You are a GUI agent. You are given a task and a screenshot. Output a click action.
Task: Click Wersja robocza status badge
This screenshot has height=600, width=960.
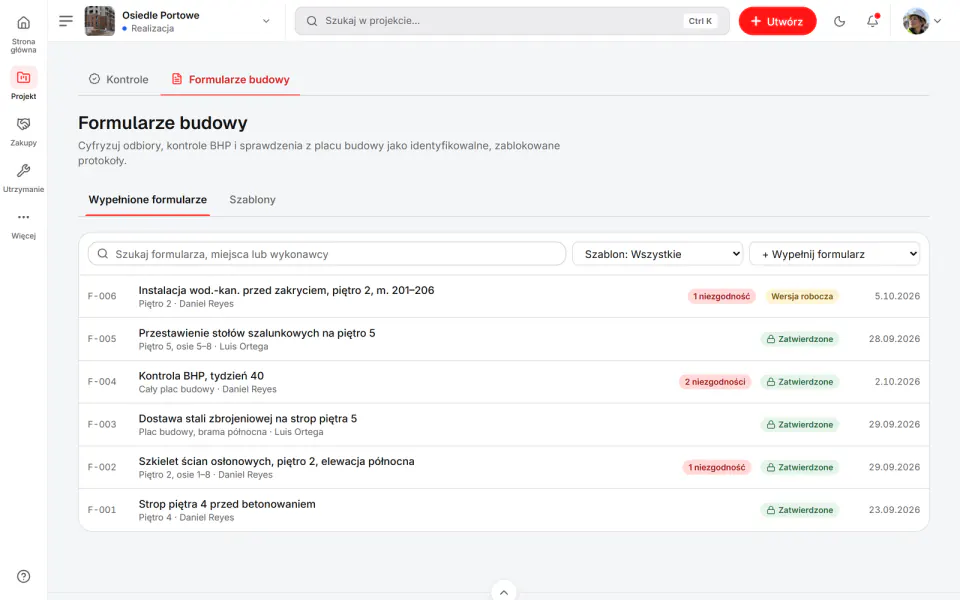[x=801, y=296]
